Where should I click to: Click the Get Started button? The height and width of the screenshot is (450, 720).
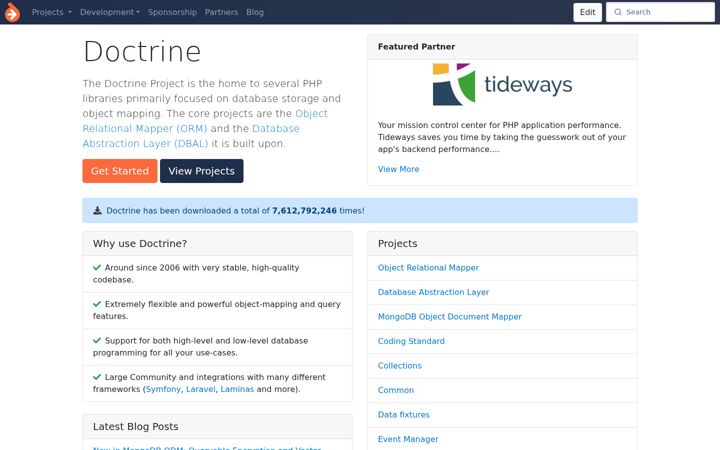[120, 171]
